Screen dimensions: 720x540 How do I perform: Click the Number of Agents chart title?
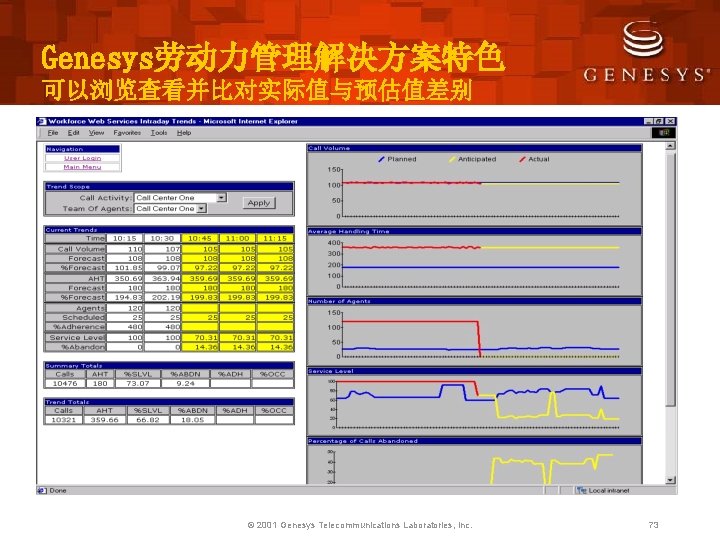coord(339,301)
